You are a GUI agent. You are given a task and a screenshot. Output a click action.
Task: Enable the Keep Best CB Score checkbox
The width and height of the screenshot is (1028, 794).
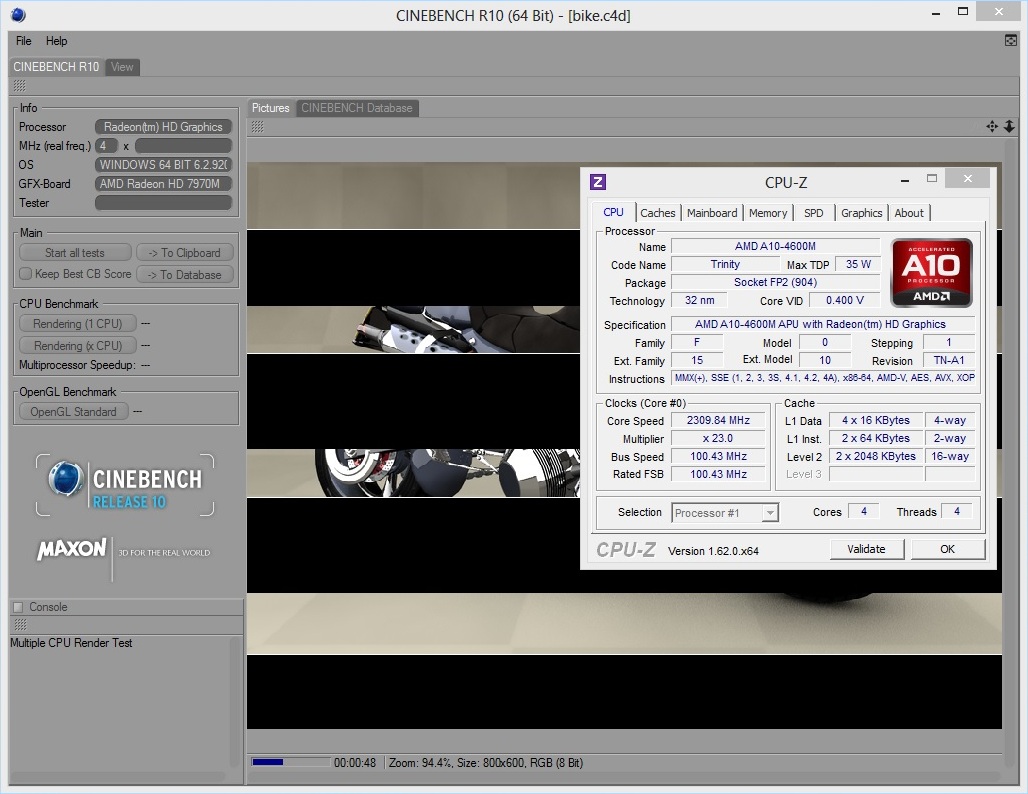tap(26, 274)
